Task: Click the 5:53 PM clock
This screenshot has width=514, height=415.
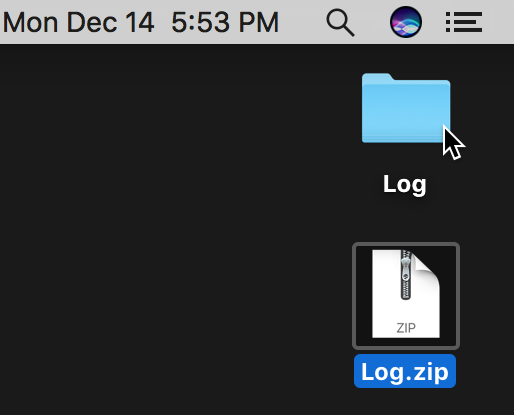Action: pyautogui.click(x=225, y=23)
